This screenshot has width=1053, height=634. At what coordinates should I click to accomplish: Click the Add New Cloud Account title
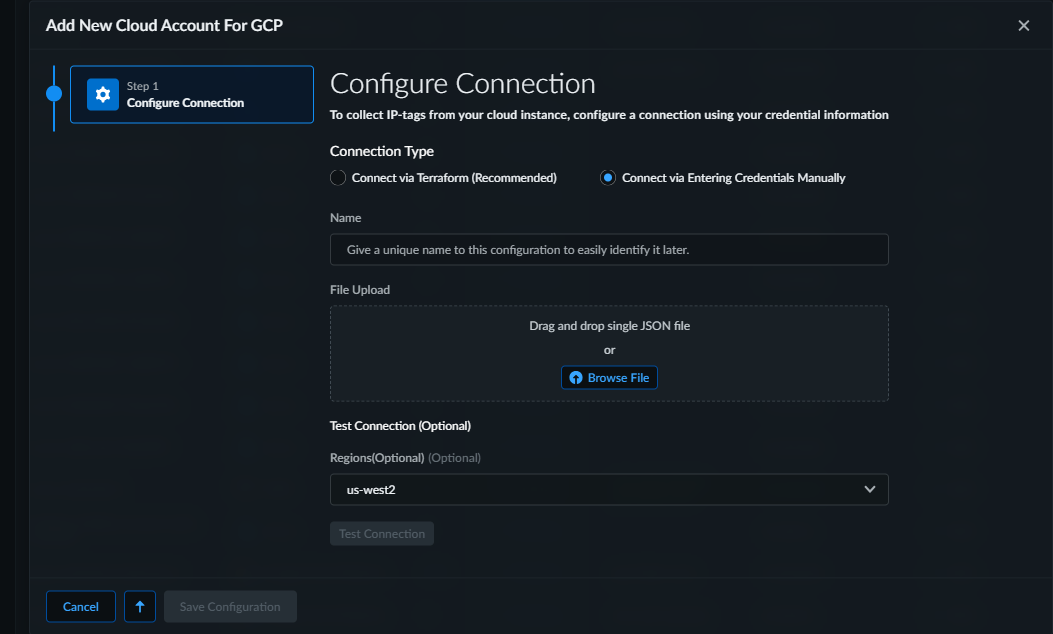pyautogui.click(x=164, y=26)
